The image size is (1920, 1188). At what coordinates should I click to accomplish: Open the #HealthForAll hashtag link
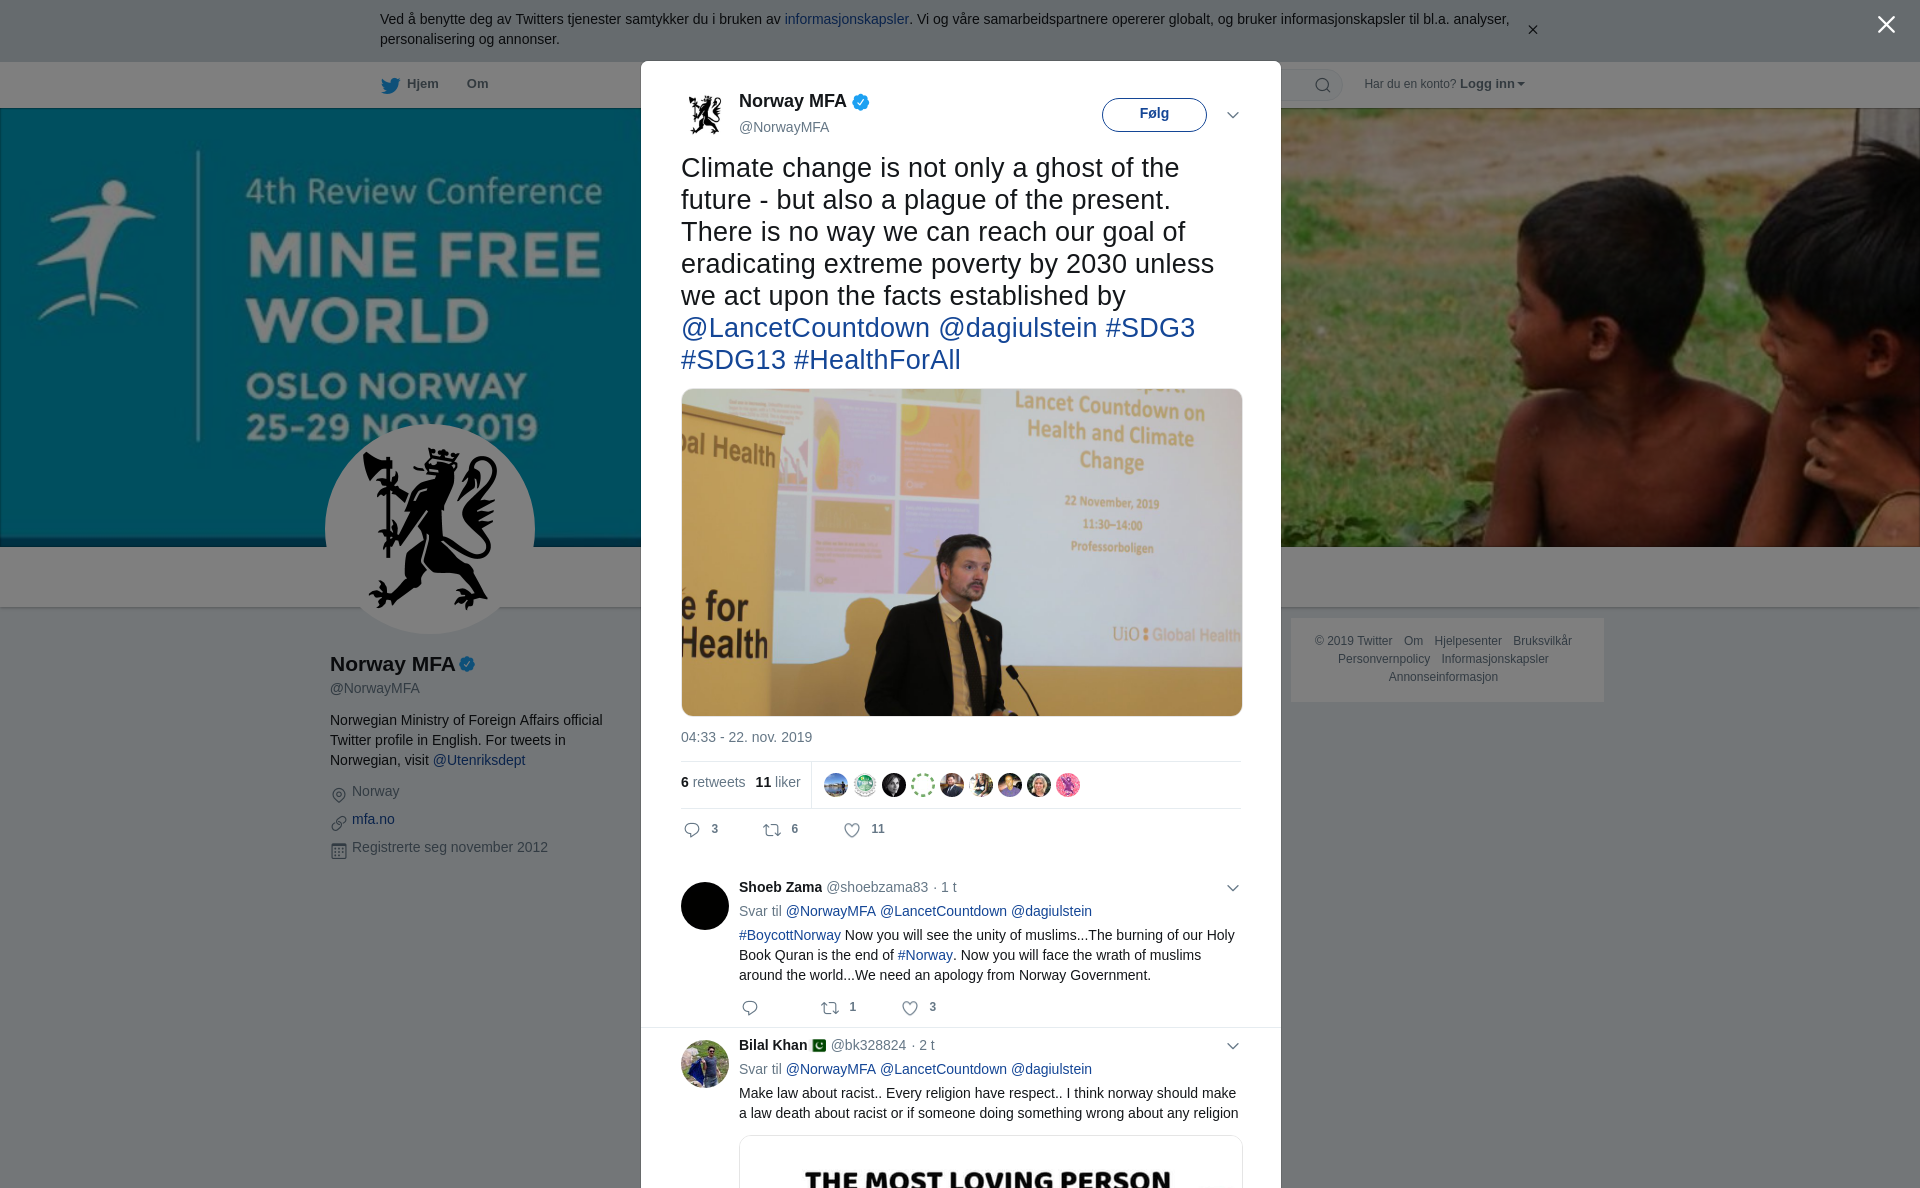point(877,360)
